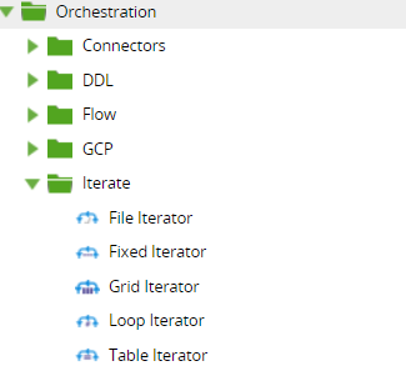Select the Fixed Iterator label
This screenshot has height=372, width=406.
point(158,252)
